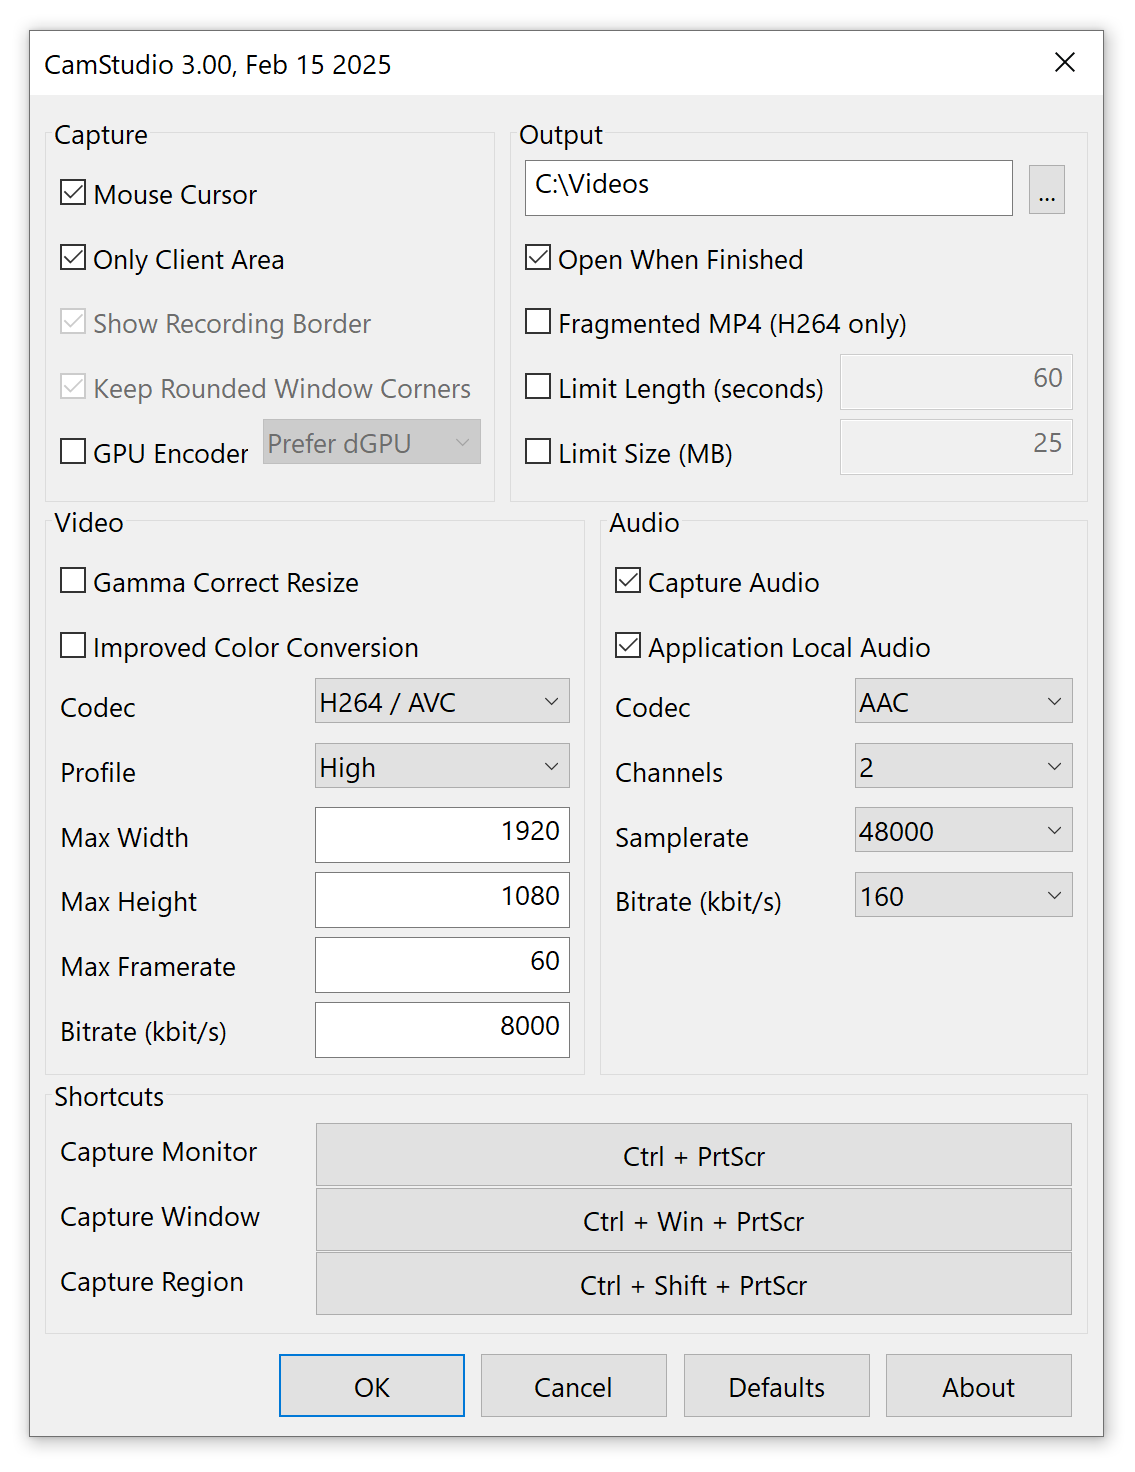Image resolution: width=1135 pixels, height=1472 pixels.
Task: Enable the GPU Encoder checkbox
Action: pos(73,452)
